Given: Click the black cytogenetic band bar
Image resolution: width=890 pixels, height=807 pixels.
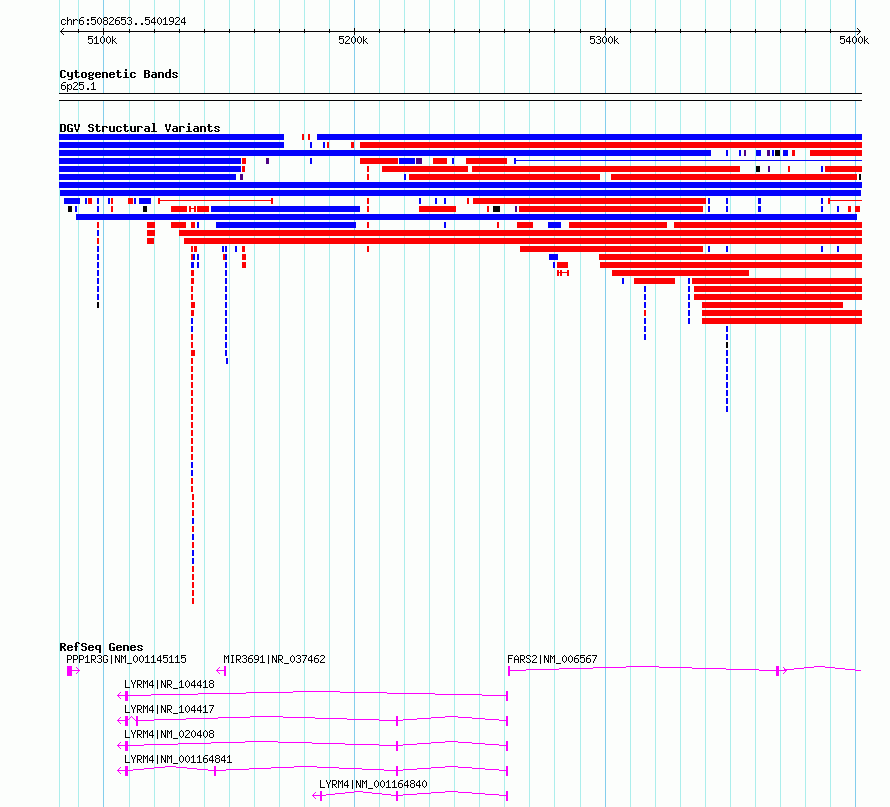Looking at the screenshot, I should click(x=460, y=97).
